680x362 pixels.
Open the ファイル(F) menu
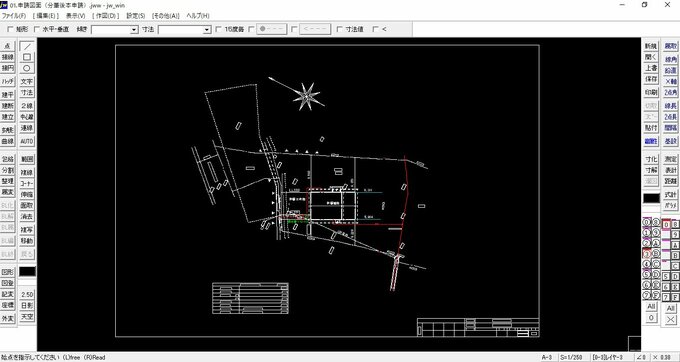pyautogui.click(x=13, y=16)
